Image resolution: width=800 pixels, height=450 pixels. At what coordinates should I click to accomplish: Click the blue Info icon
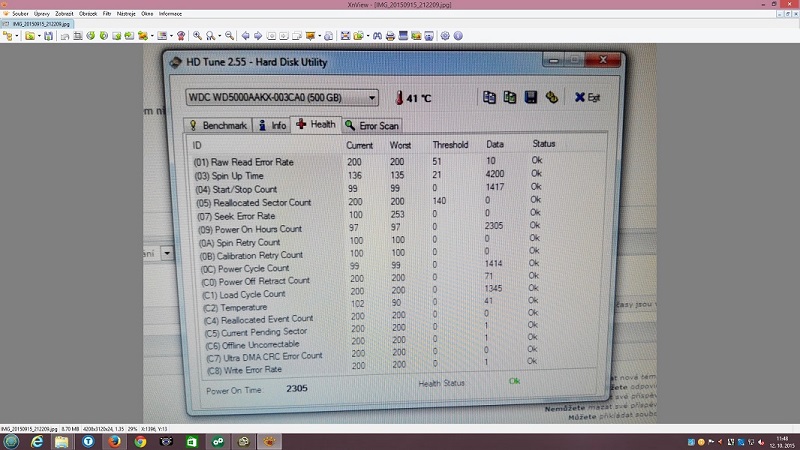pyautogui.click(x=458, y=36)
